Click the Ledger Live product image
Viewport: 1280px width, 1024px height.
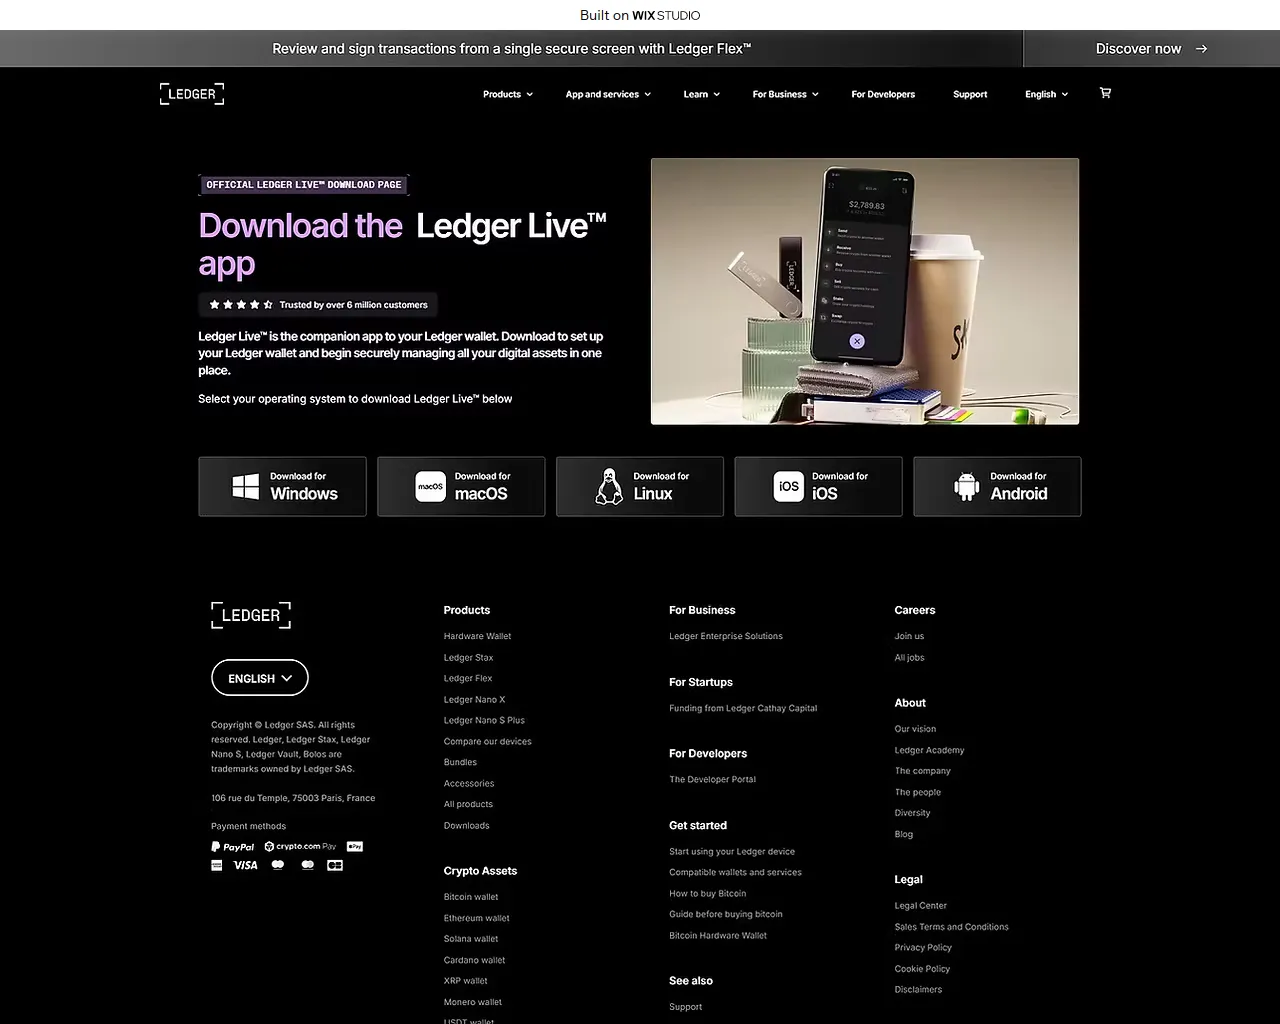(865, 291)
